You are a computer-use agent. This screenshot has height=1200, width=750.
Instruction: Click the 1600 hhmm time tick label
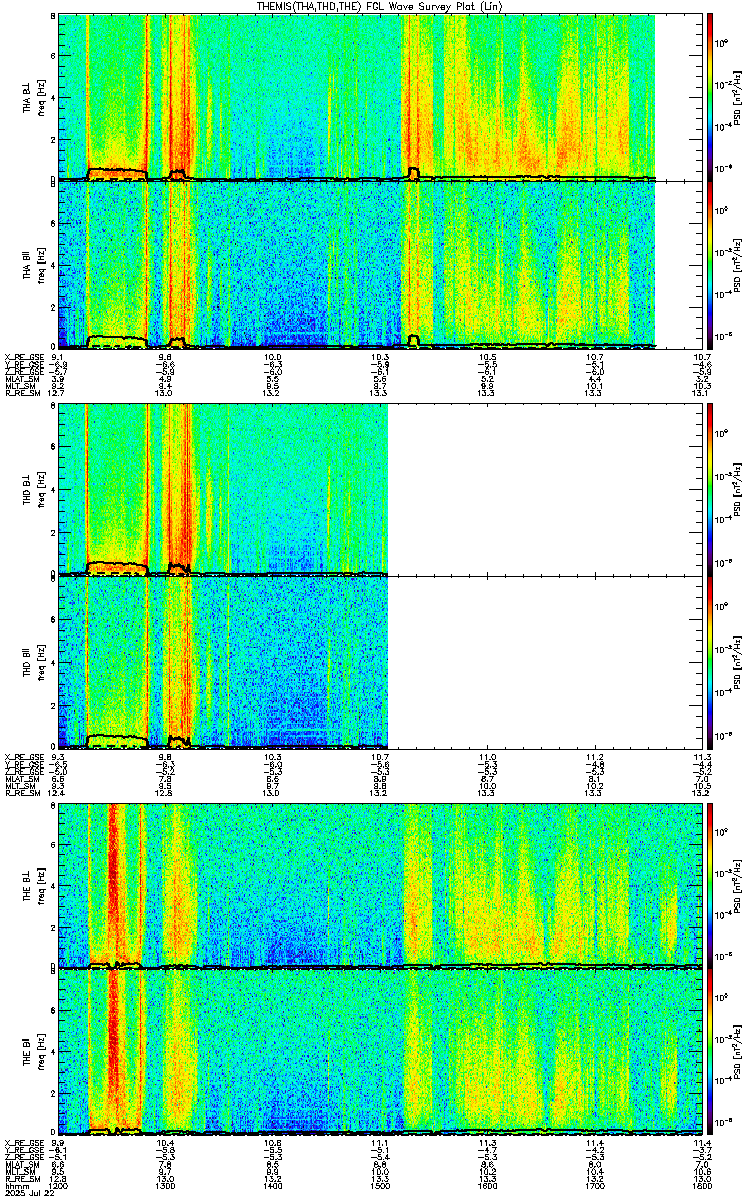pos(487,1187)
